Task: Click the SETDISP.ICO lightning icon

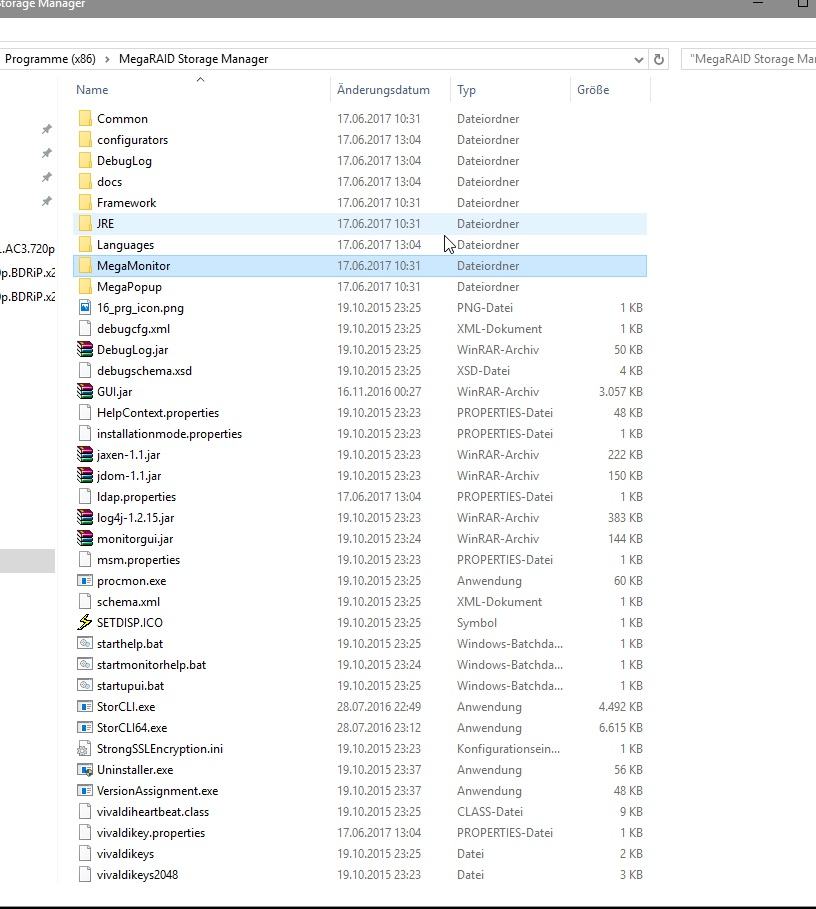Action: click(85, 623)
